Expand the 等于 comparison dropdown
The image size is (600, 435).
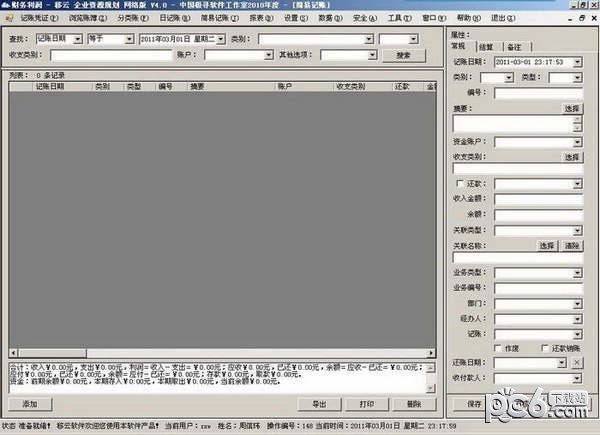[129, 39]
